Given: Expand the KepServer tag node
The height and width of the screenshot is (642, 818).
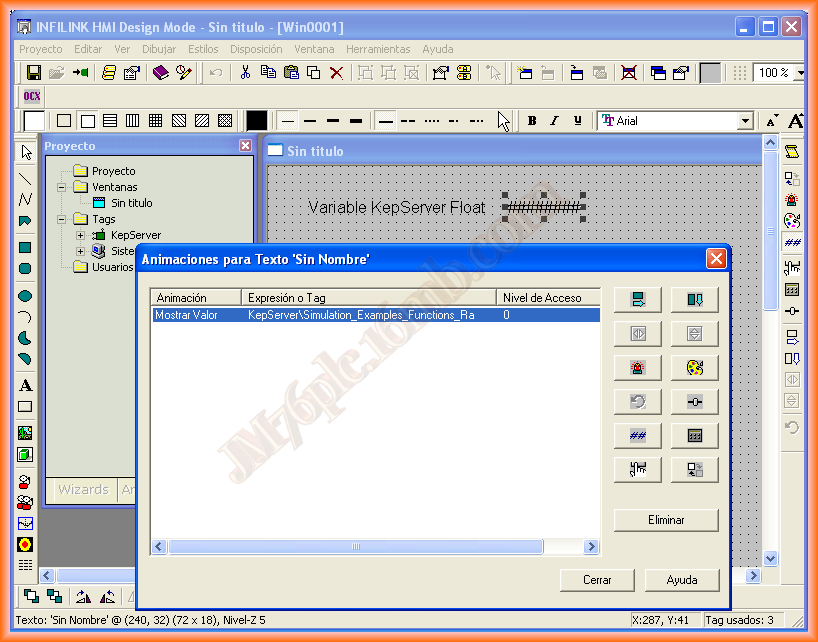Looking at the screenshot, I should point(80,235).
